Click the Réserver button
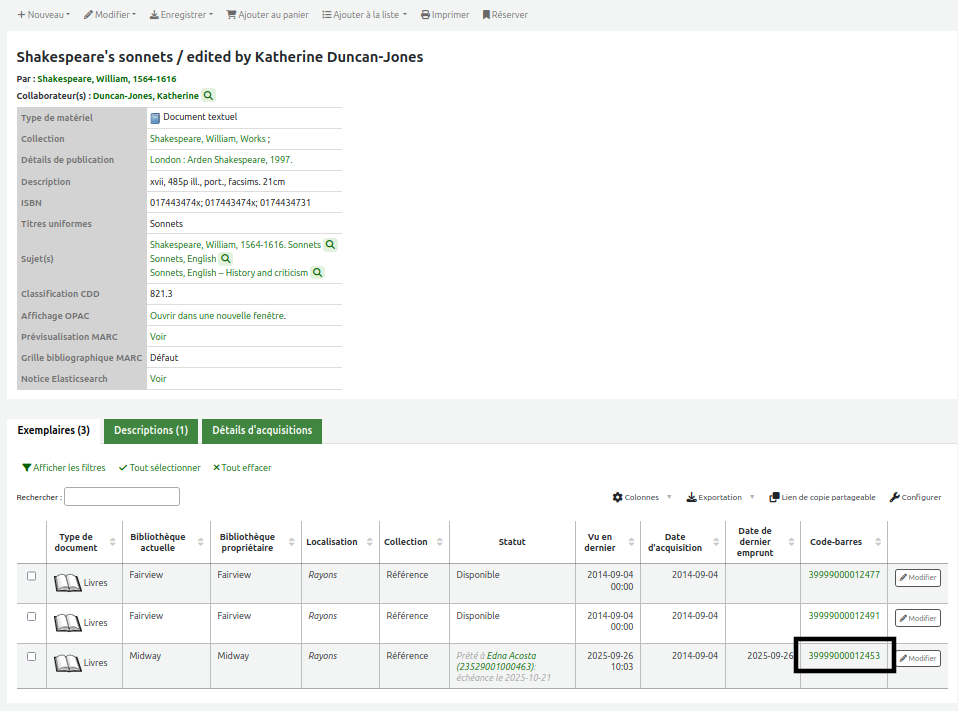Image resolution: width=958 pixels, height=711 pixels. point(505,15)
